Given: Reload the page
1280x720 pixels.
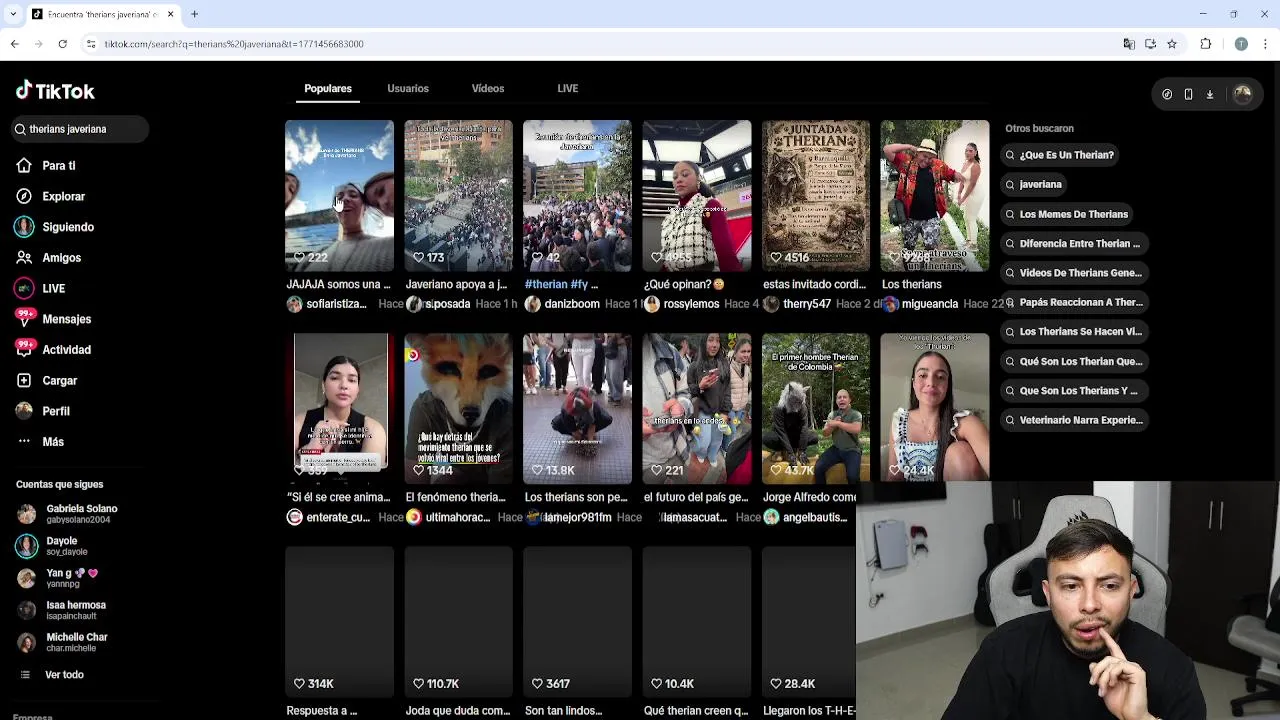Looking at the screenshot, I should tap(62, 44).
